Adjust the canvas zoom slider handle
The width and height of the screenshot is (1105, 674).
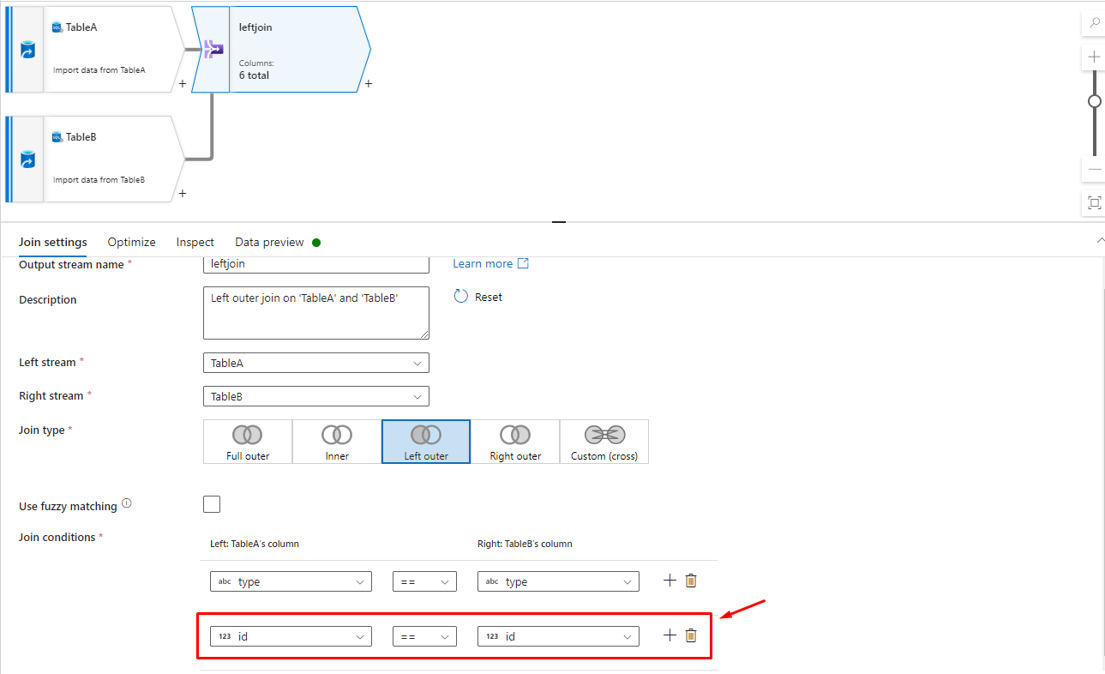(1094, 102)
